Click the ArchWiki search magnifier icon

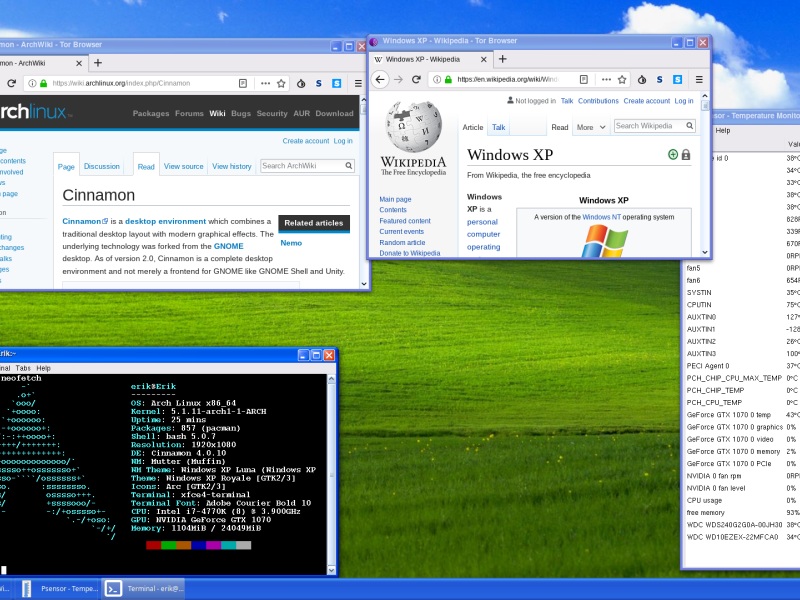[348, 165]
